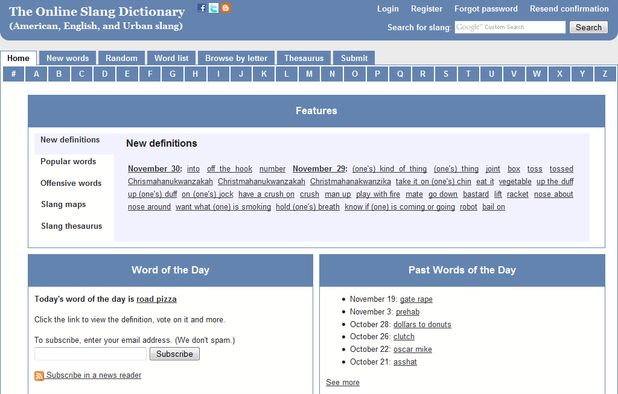618x394 pixels.
Task: Open the Submit tab
Action: pyautogui.click(x=354, y=58)
